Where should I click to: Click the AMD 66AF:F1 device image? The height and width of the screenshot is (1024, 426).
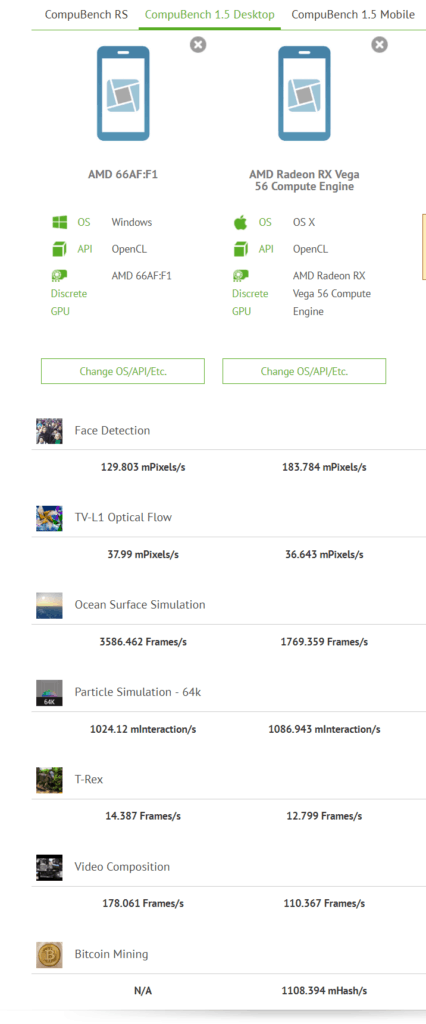tap(123, 93)
